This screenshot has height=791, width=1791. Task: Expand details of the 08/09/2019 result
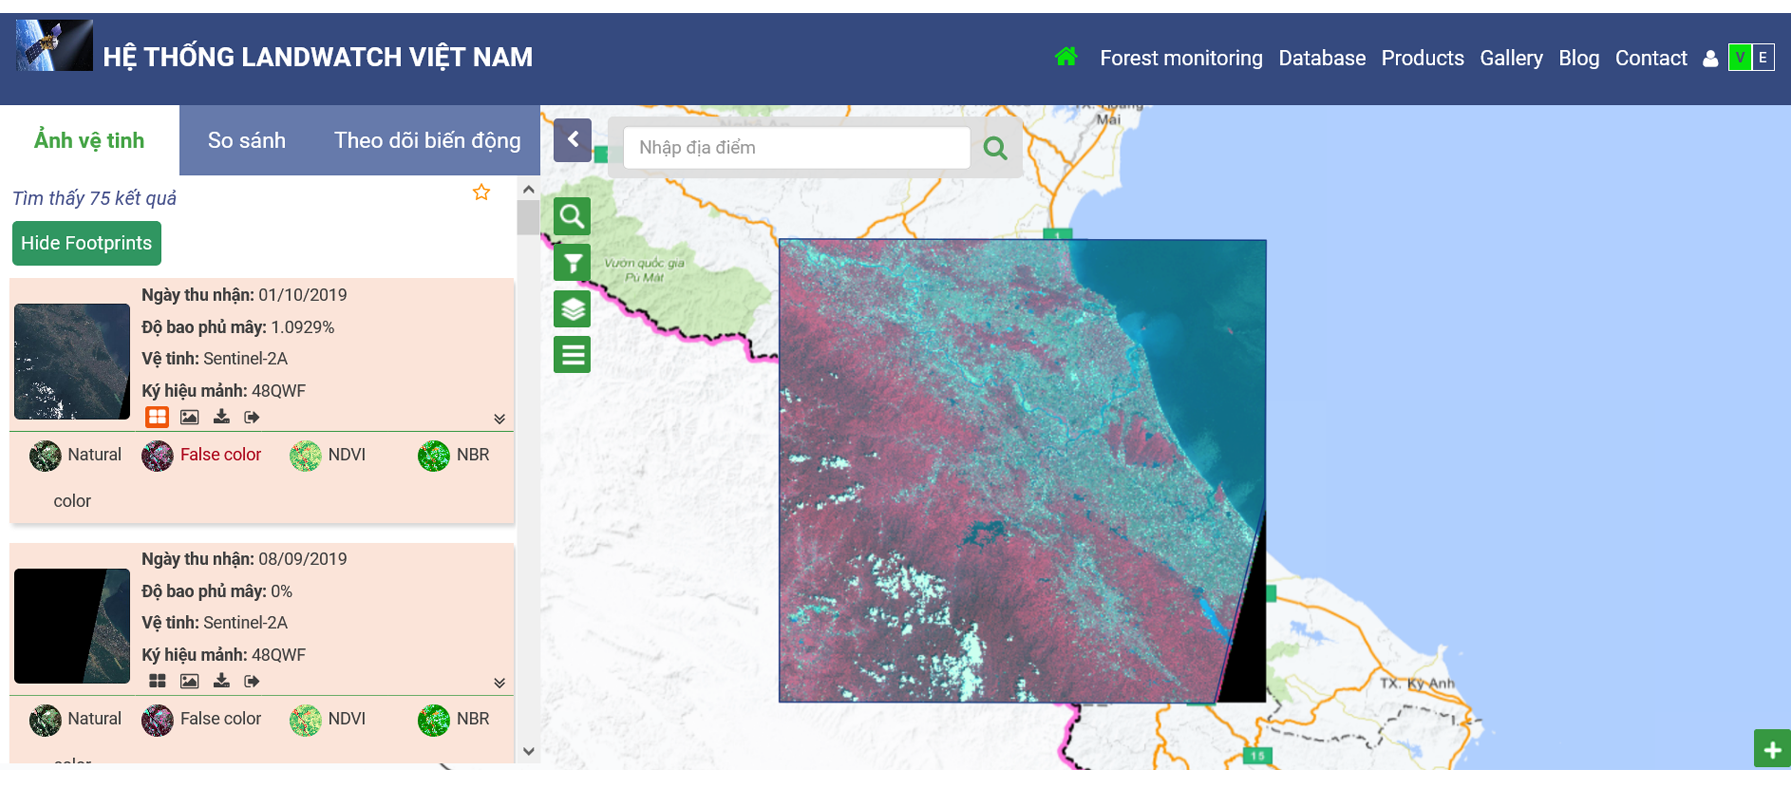pyautogui.click(x=499, y=683)
